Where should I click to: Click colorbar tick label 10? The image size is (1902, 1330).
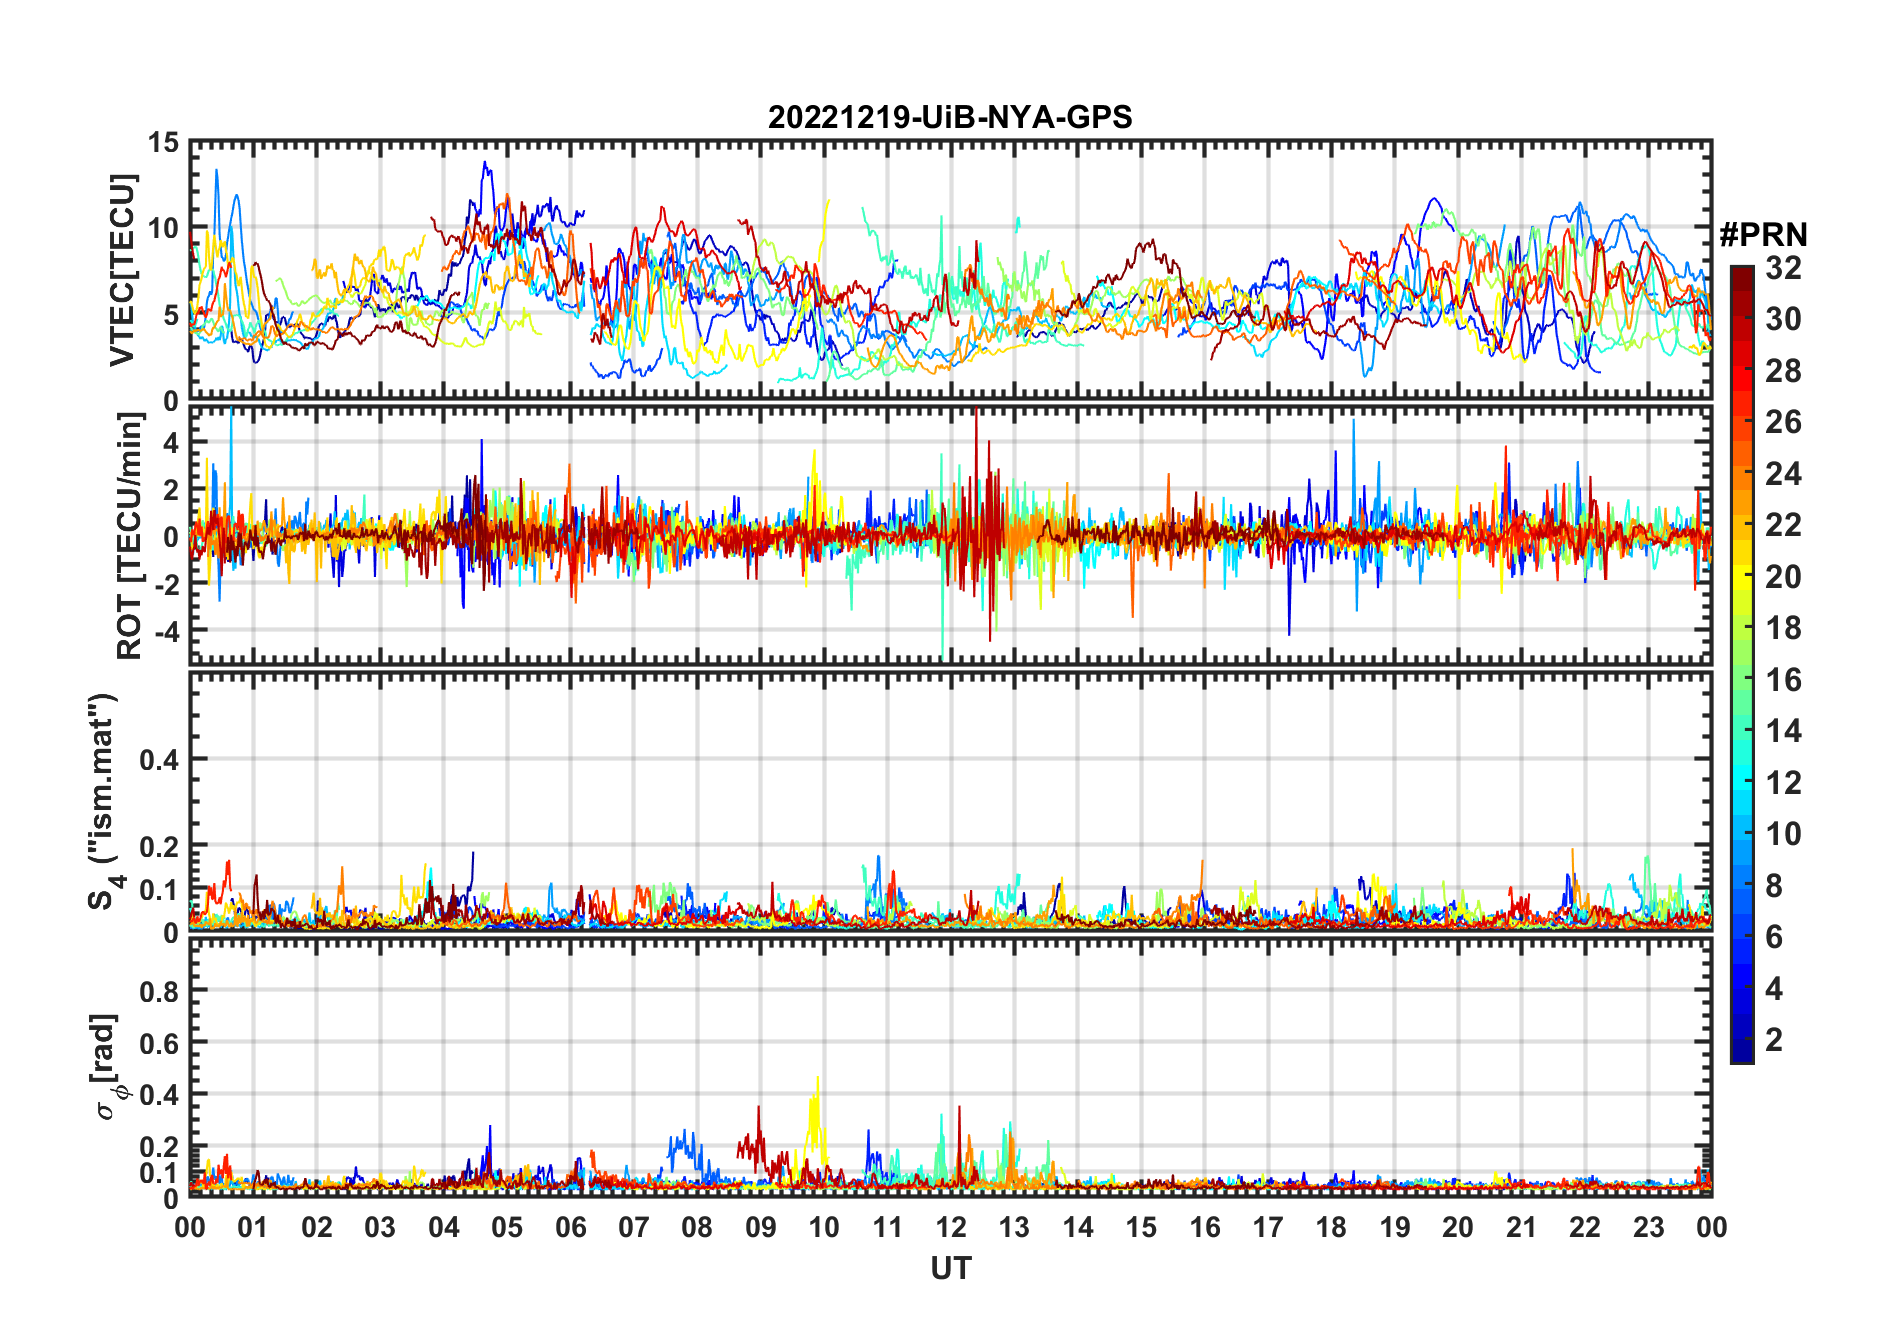[1783, 833]
